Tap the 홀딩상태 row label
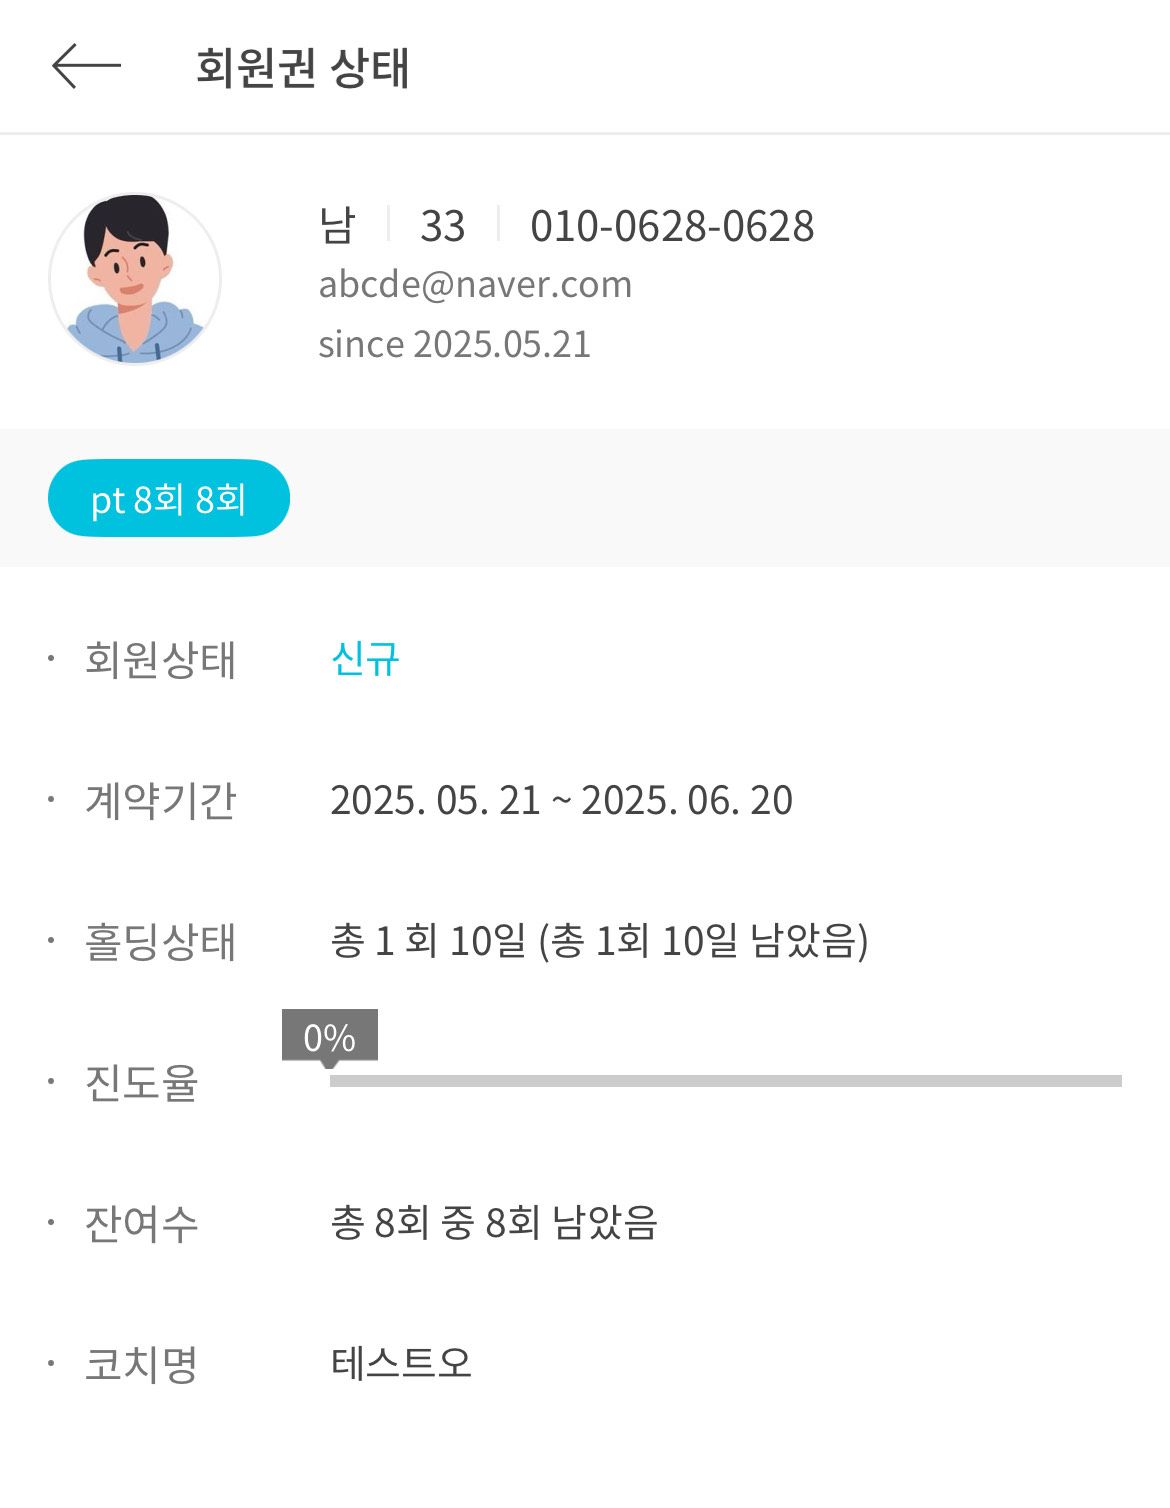The image size is (1170, 1508). [x=160, y=942]
